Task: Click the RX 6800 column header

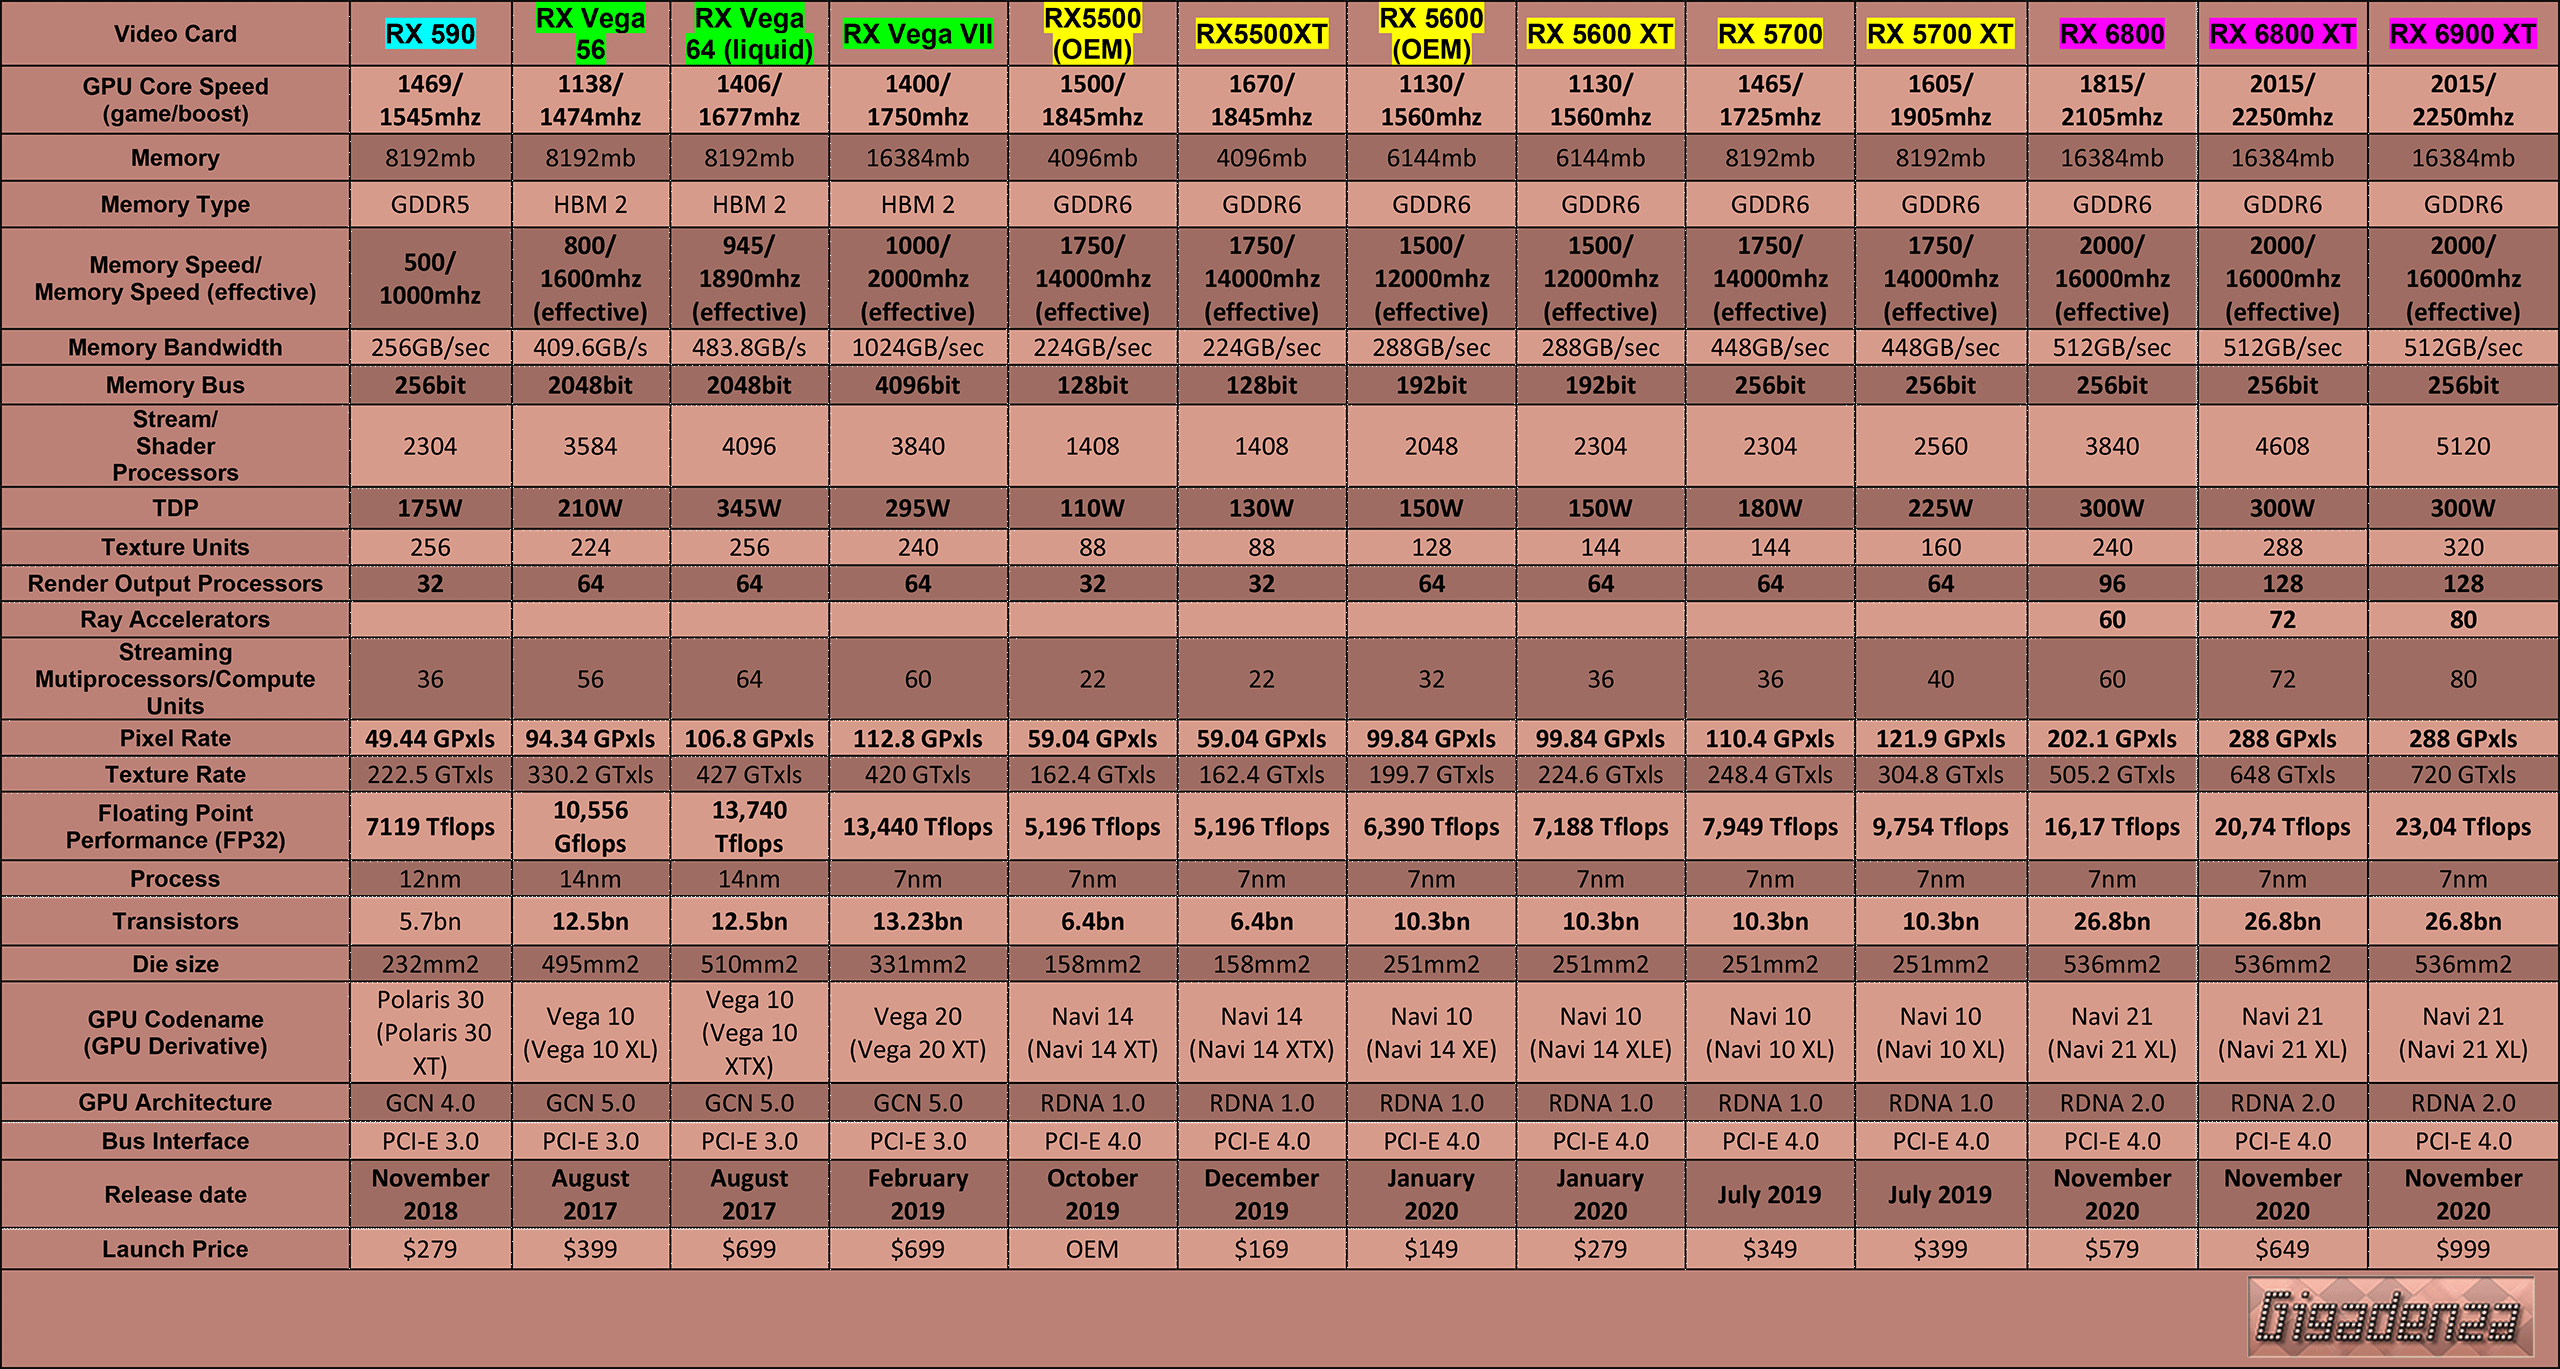Action: [2112, 34]
